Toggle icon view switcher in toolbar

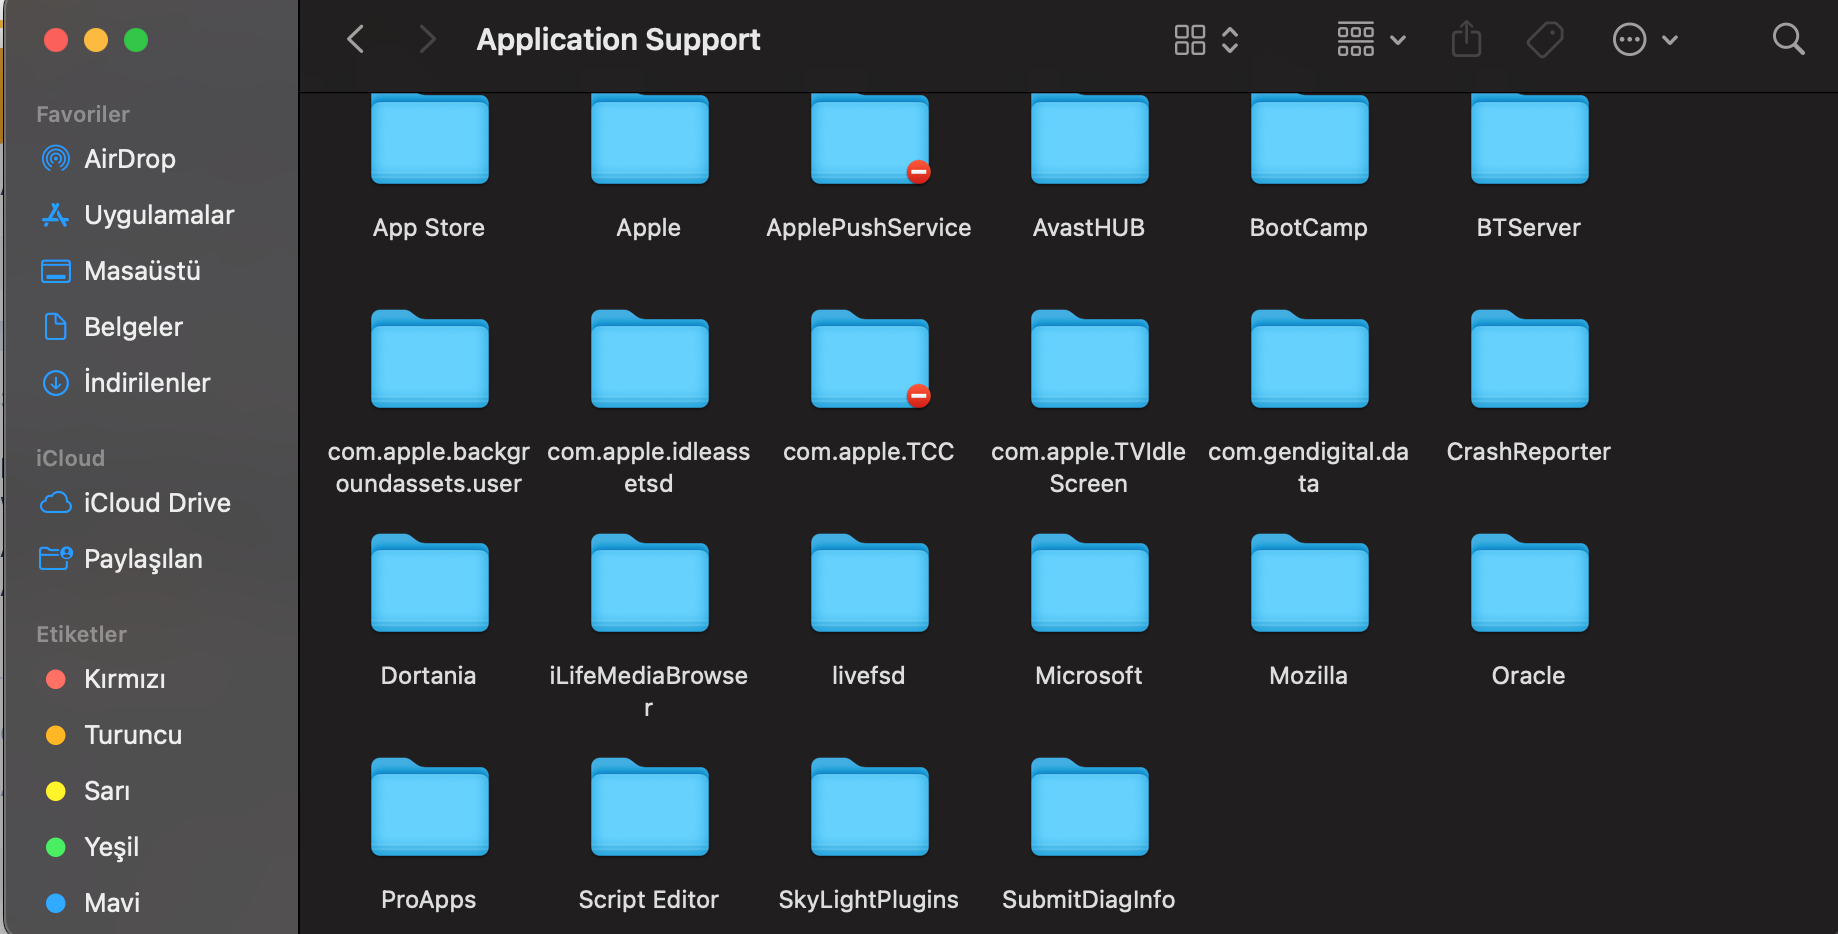(1205, 40)
